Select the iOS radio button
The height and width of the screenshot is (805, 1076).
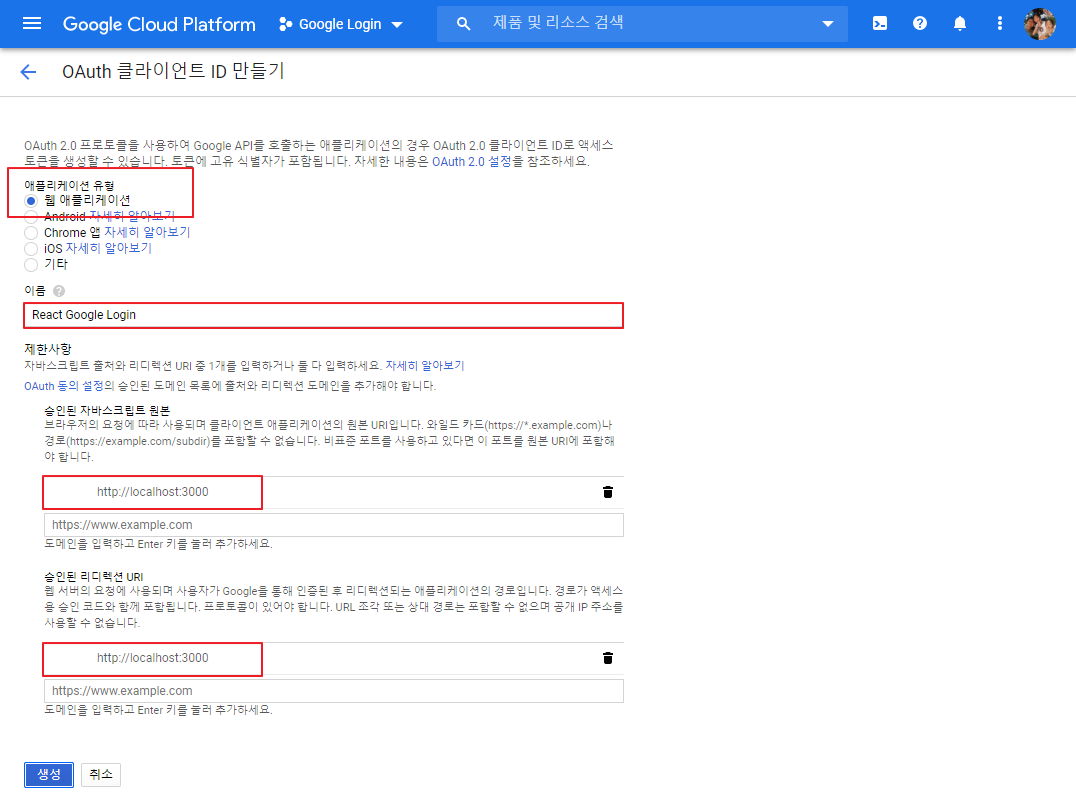coord(31,248)
